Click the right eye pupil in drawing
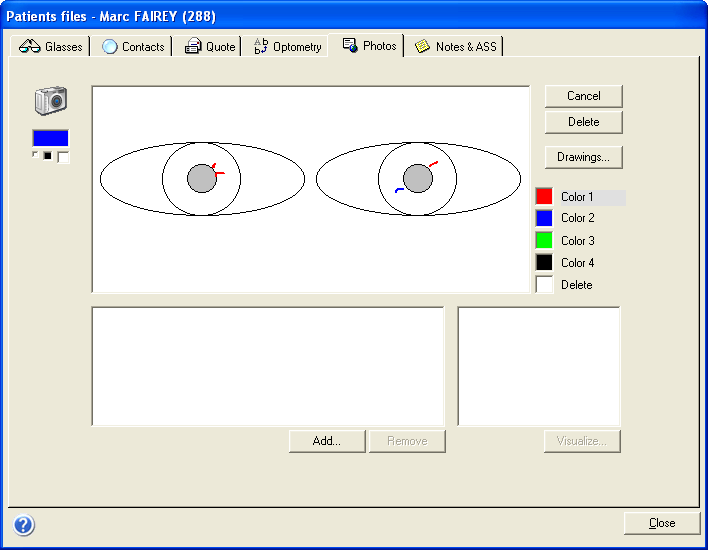 [x=418, y=179]
